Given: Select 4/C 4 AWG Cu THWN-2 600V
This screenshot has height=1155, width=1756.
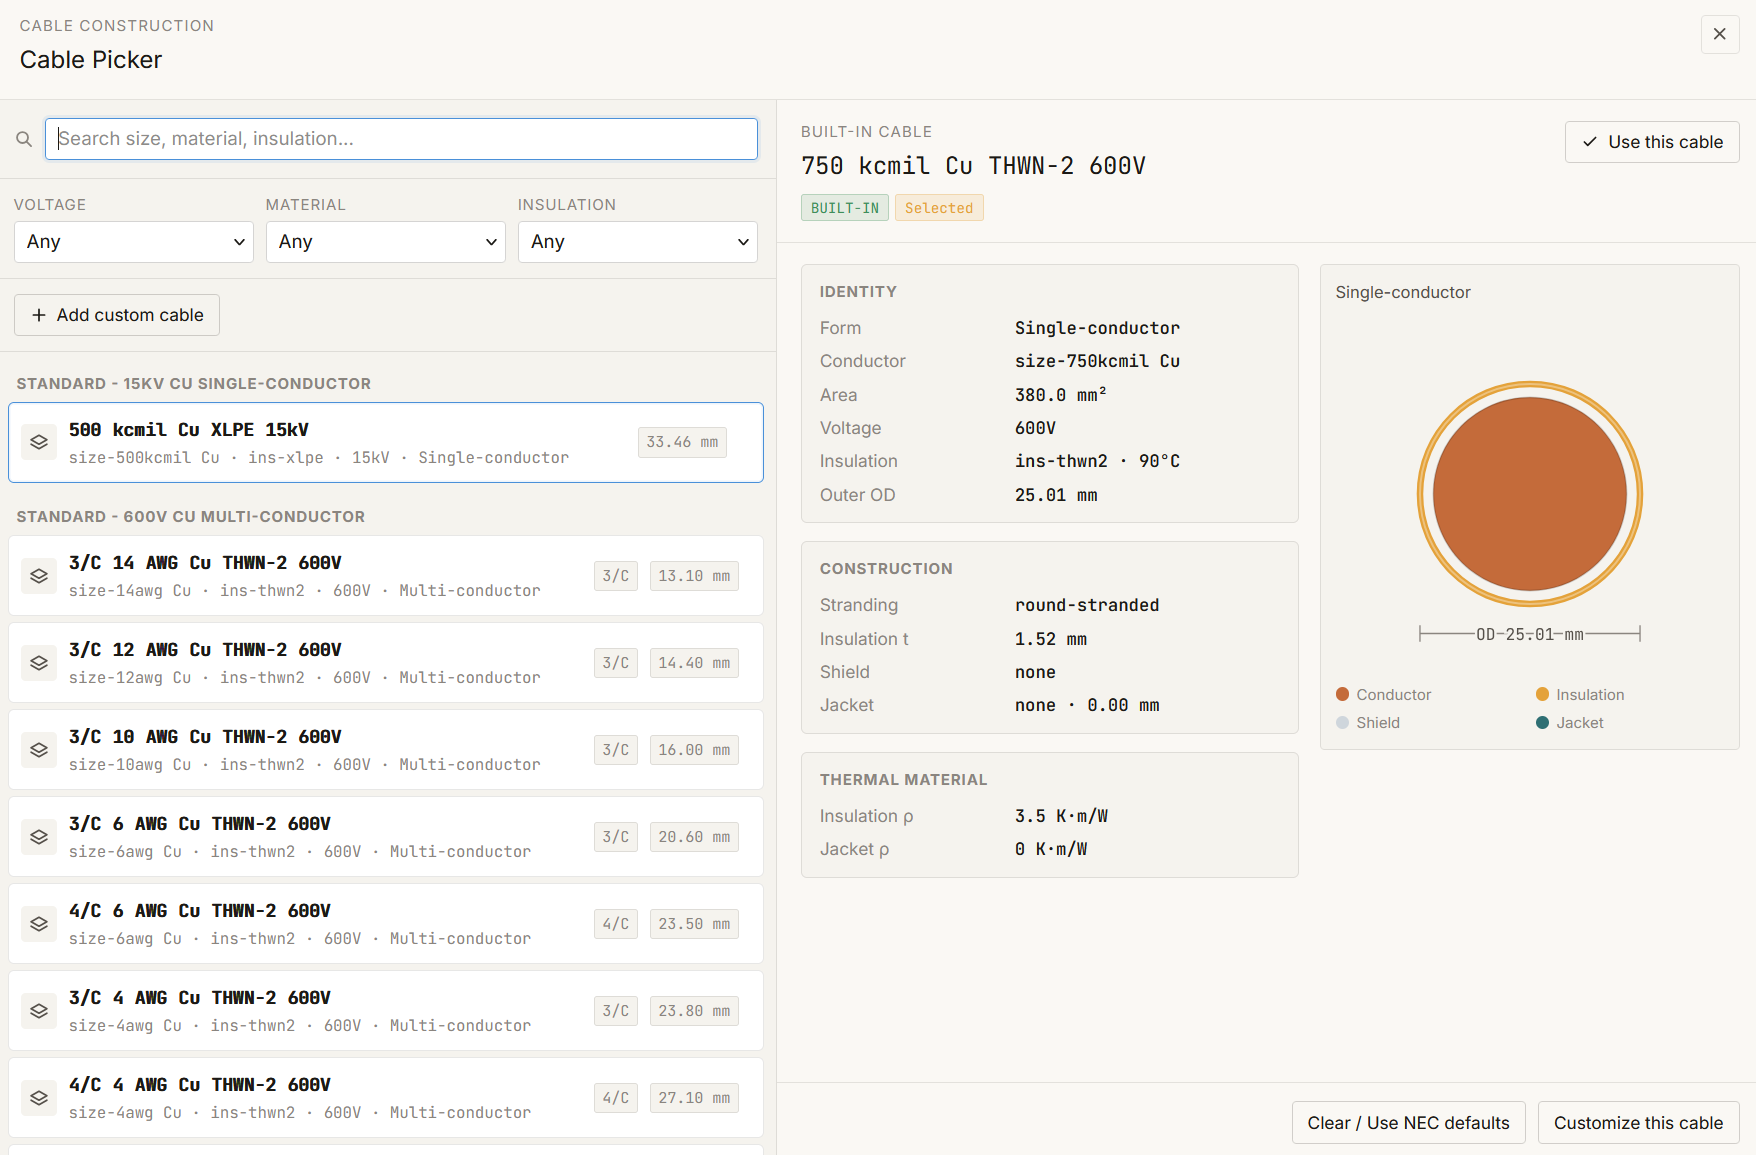Looking at the screenshot, I should 386,1098.
